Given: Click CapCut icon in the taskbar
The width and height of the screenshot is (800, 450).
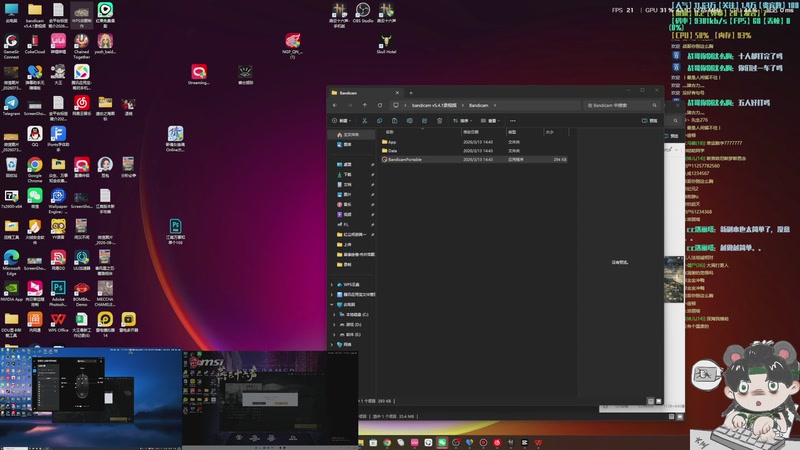Looking at the screenshot, I should 524,442.
